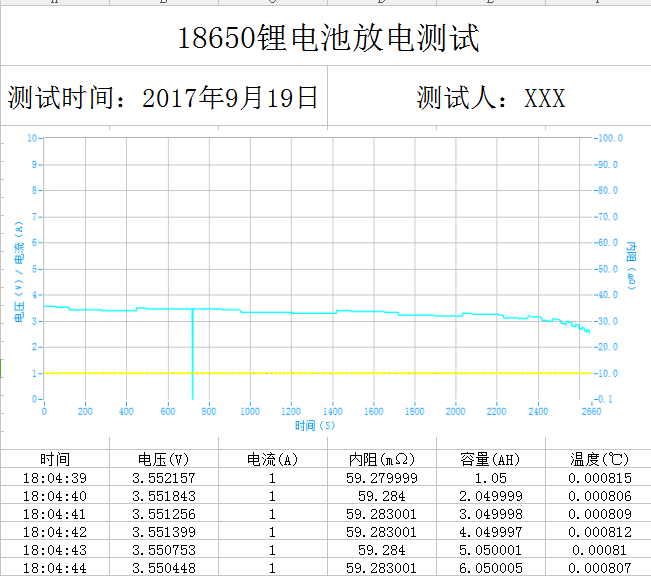This screenshot has height=576, width=651.
Task: Click the cyan vertical spike near 720 seconds
Action: click(x=193, y=353)
